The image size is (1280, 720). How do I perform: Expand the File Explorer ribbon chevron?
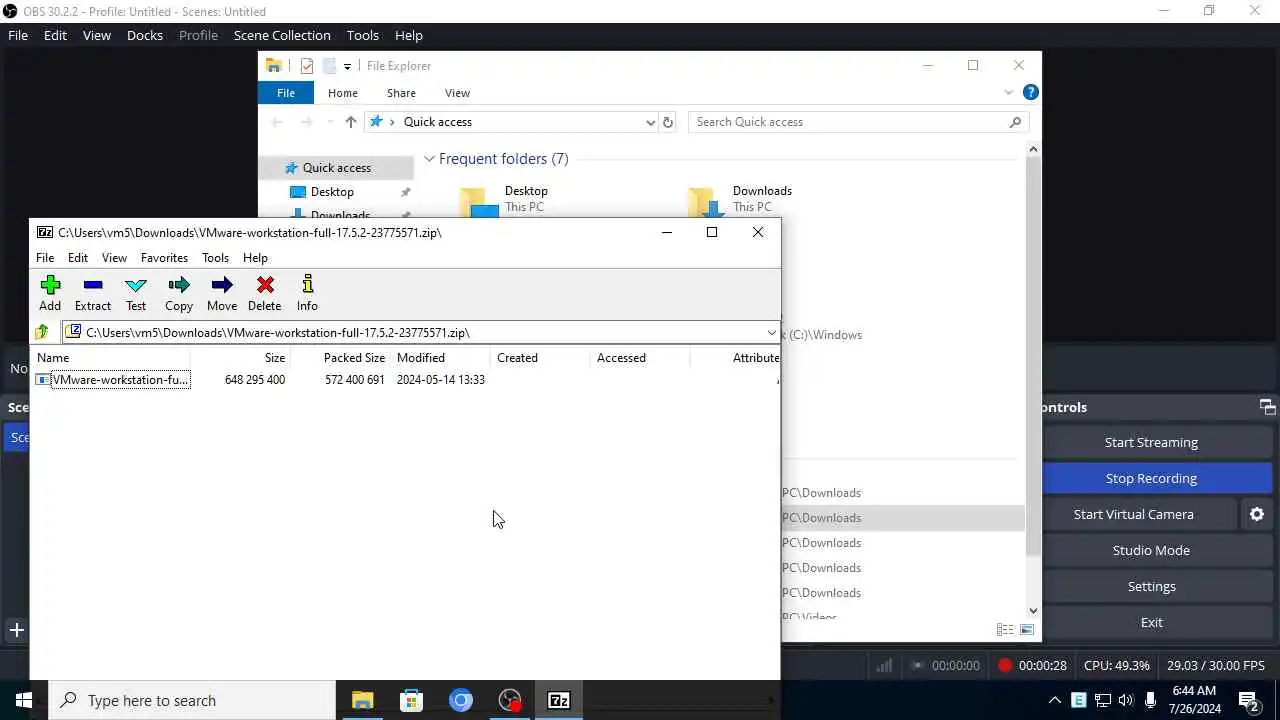tap(1008, 92)
